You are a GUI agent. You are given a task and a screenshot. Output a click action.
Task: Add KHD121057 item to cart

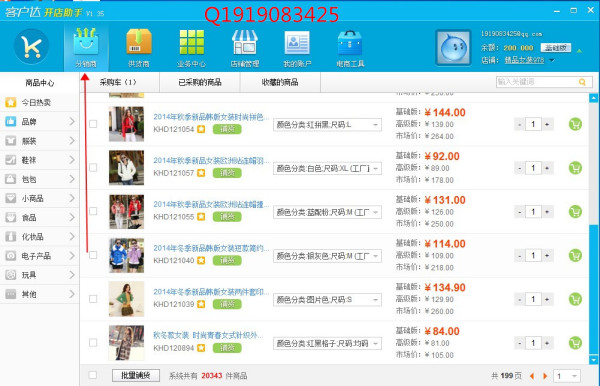tap(575, 168)
